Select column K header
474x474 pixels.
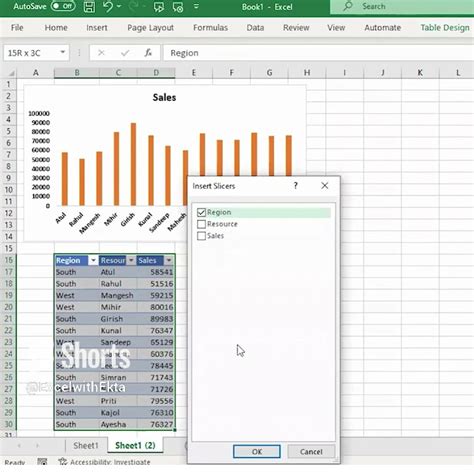click(420, 73)
